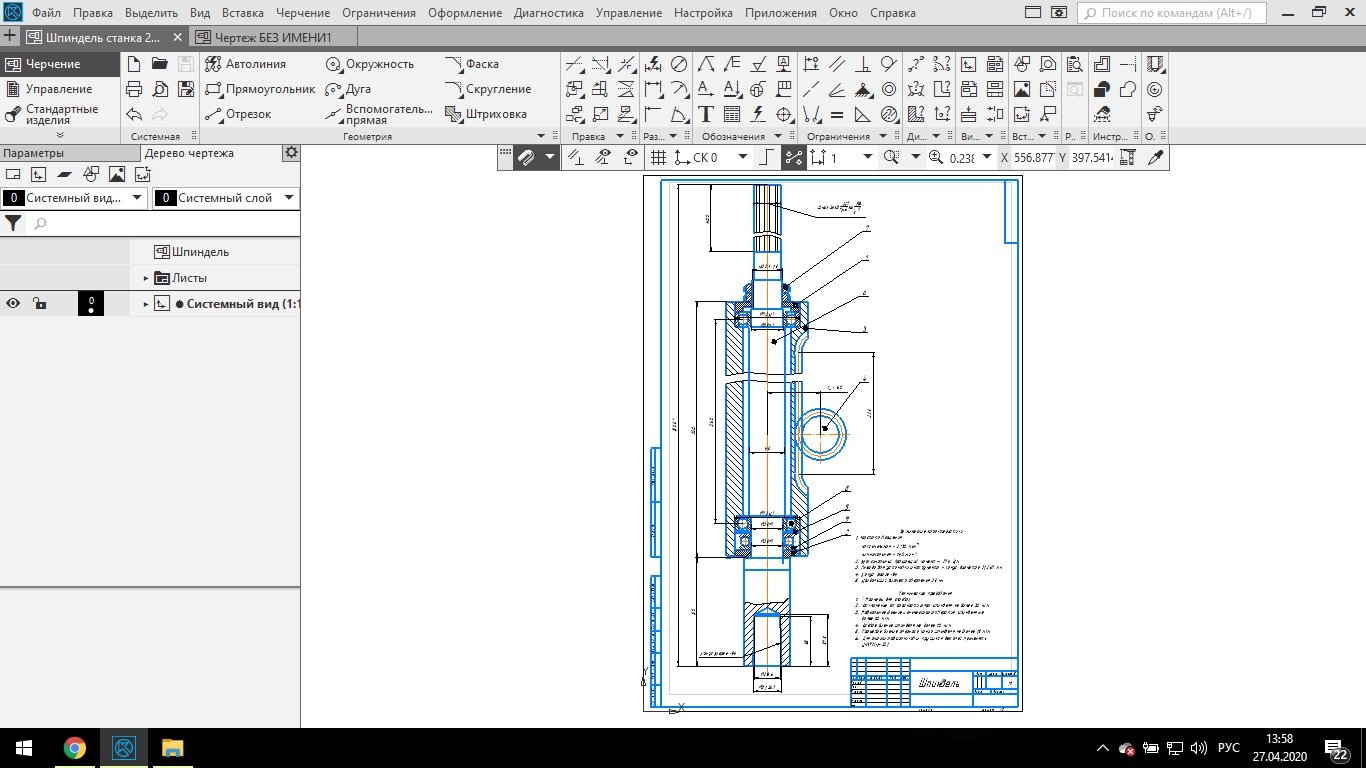Select the Автолиния drawing tool

(x=246, y=64)
